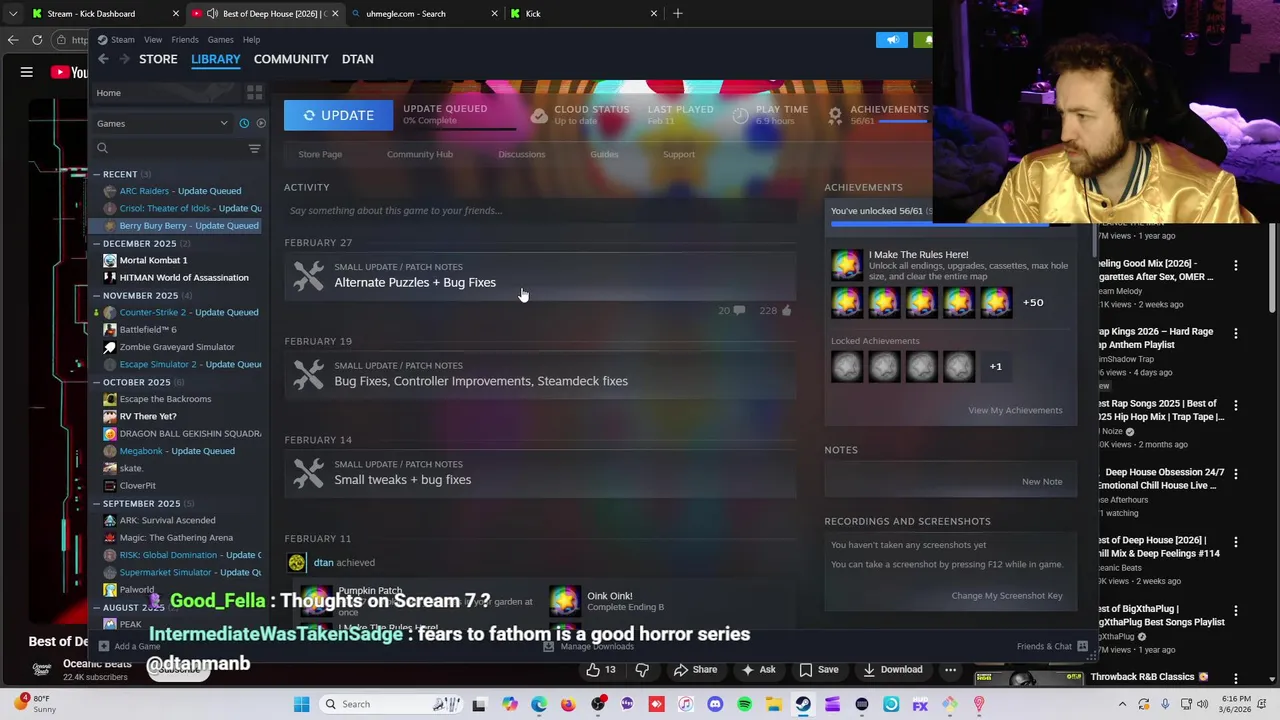Collapse the OCTOBER 2025 group
This screenshot has width=1280, height=720.
(x=97, y=382)
